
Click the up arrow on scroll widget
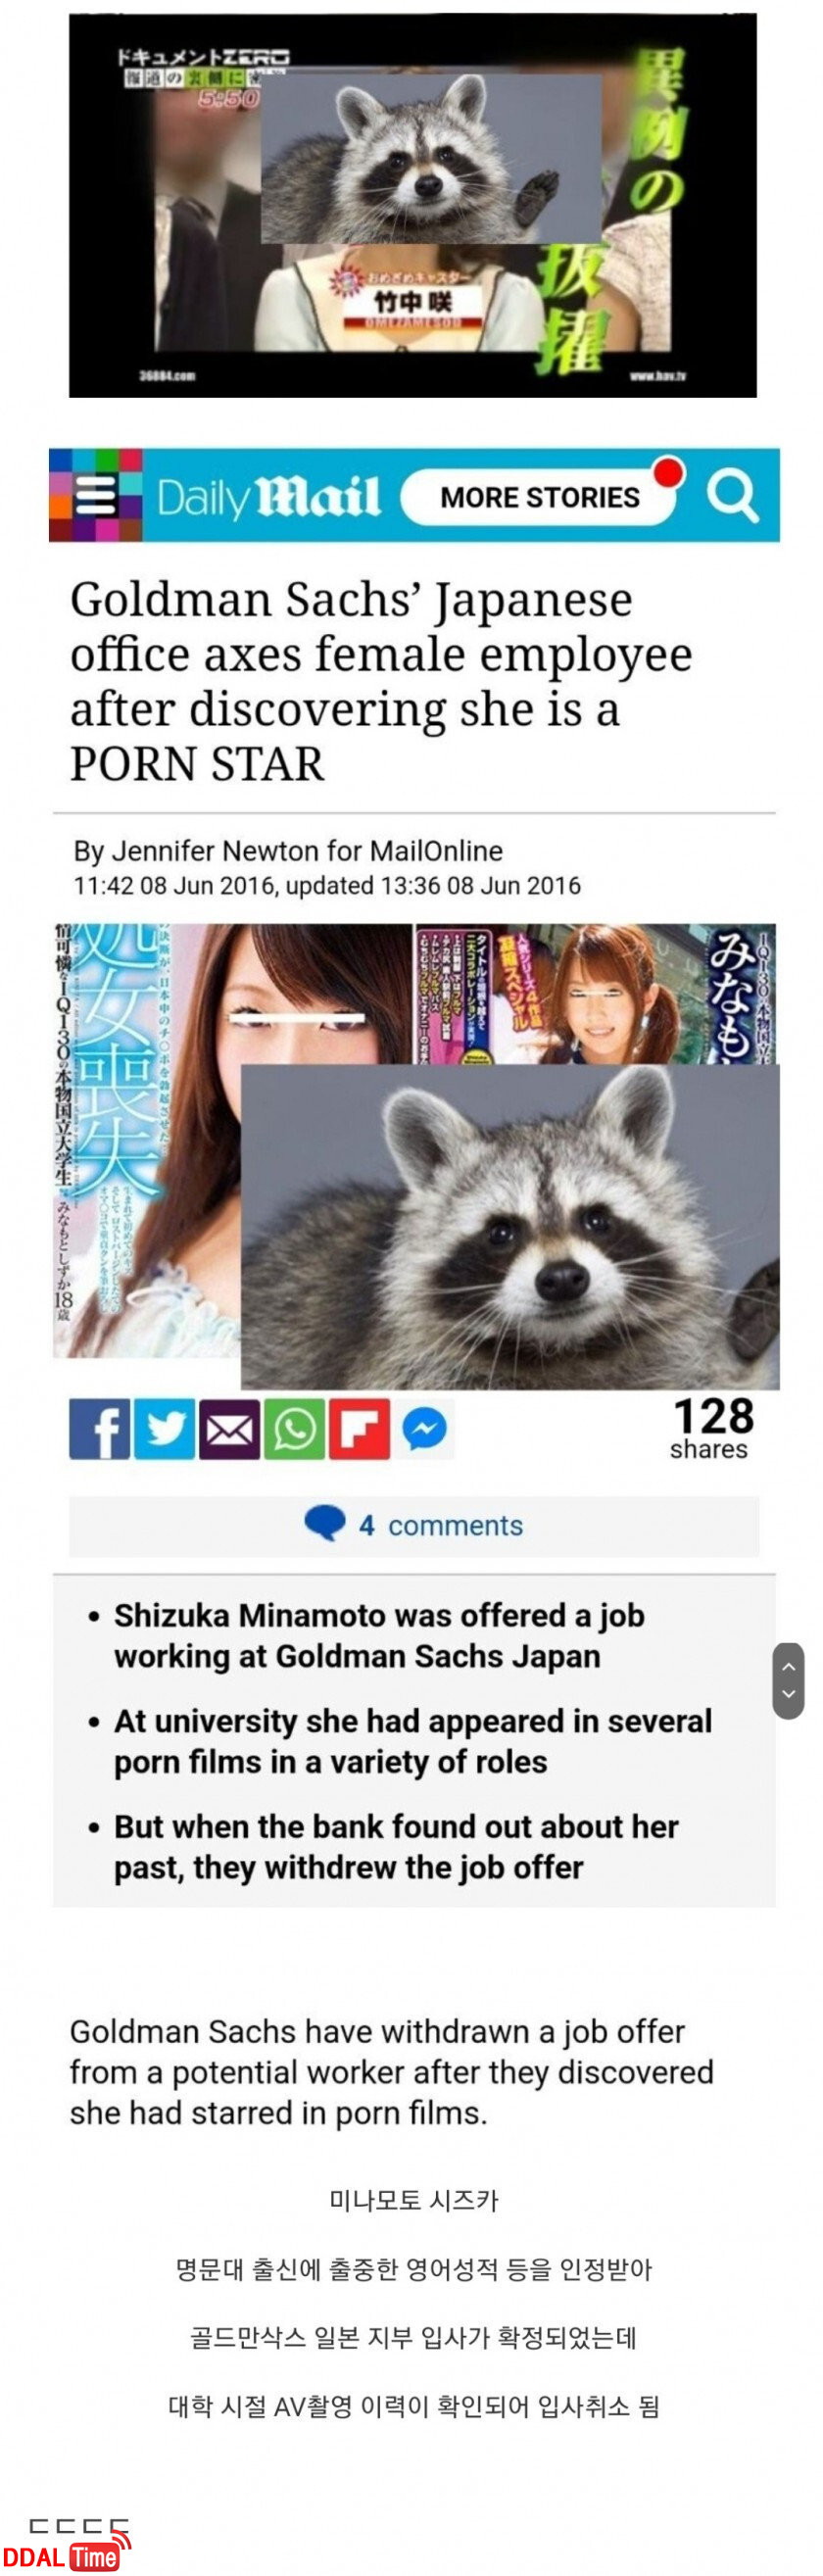click(788, 1666)
